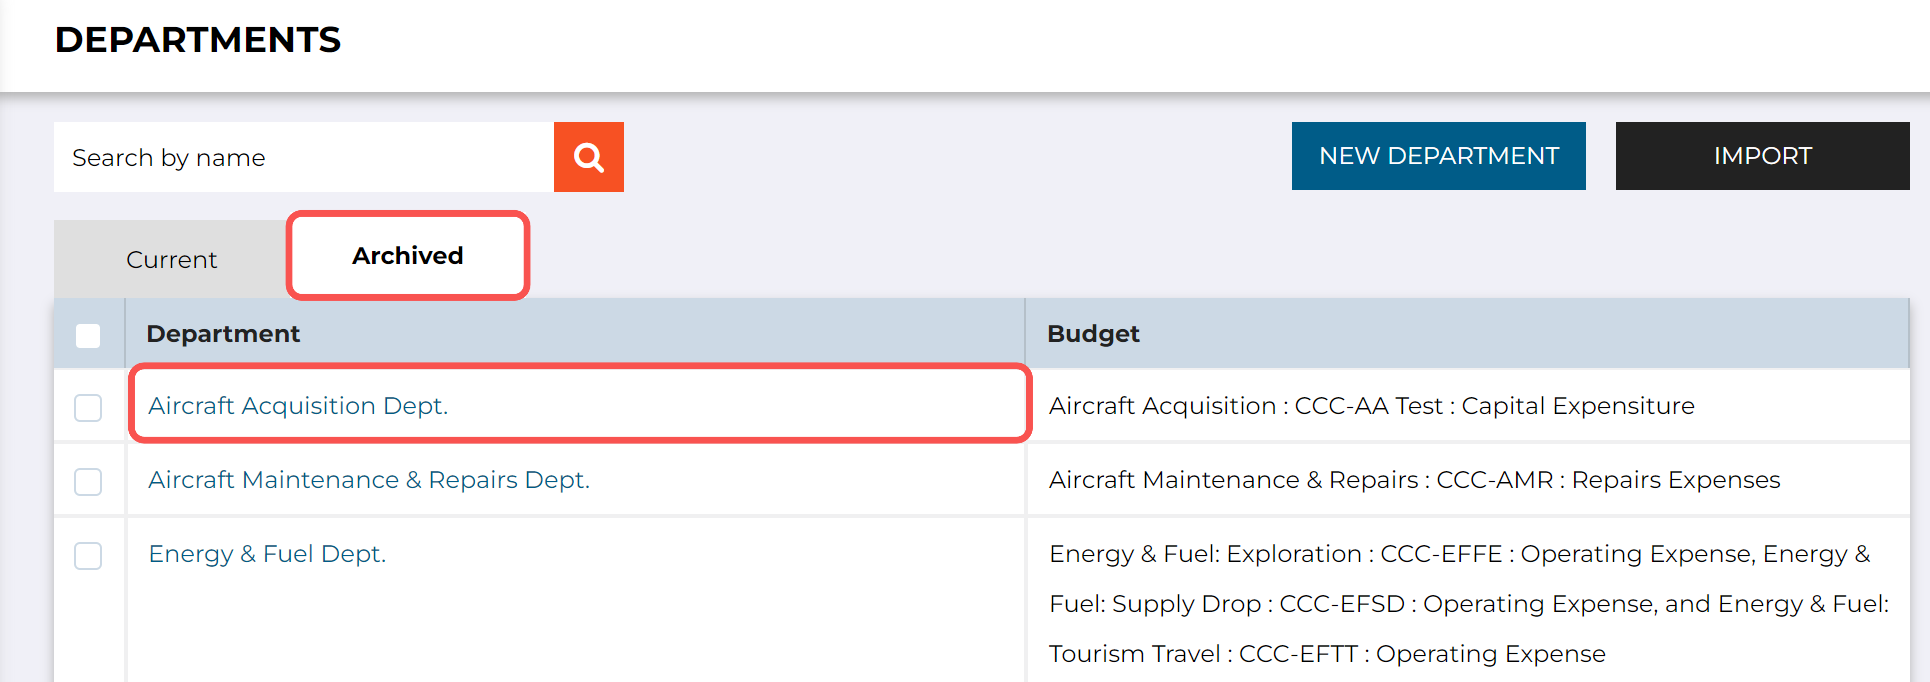Select the Archived tab
The image size is (1930, 682).
point(408,256)
